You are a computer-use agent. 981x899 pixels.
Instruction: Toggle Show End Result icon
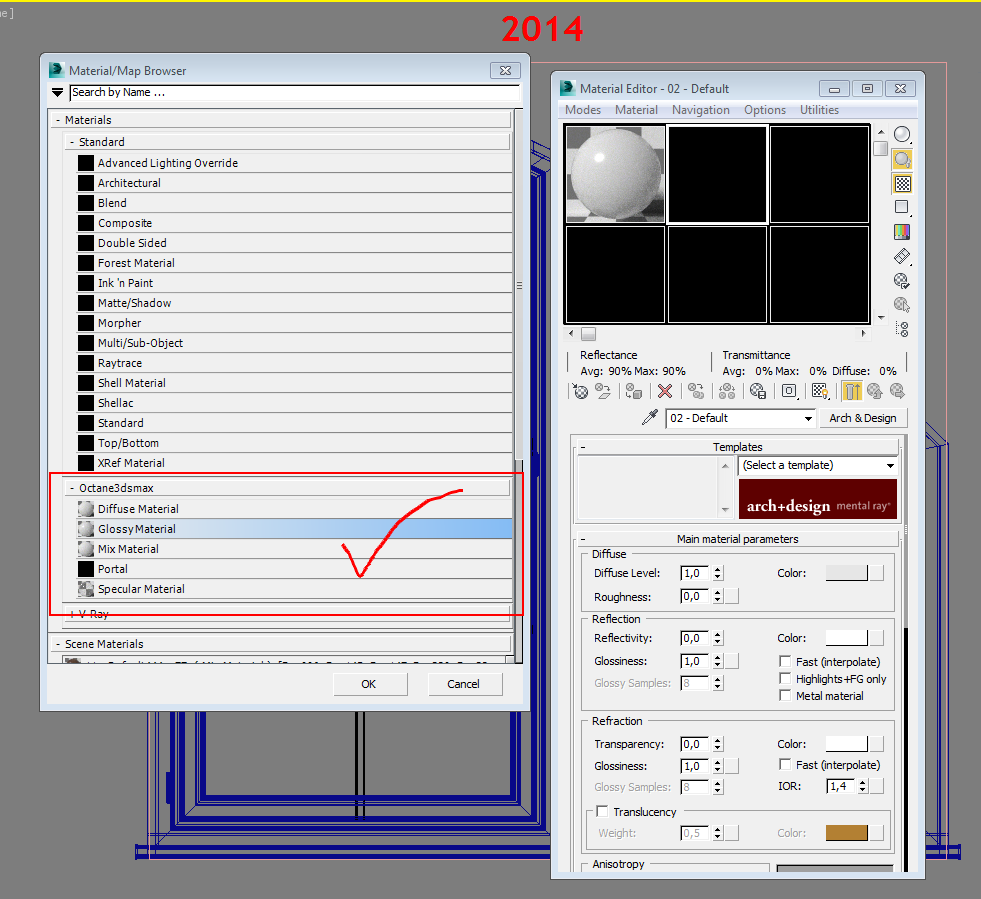(851, 392)
